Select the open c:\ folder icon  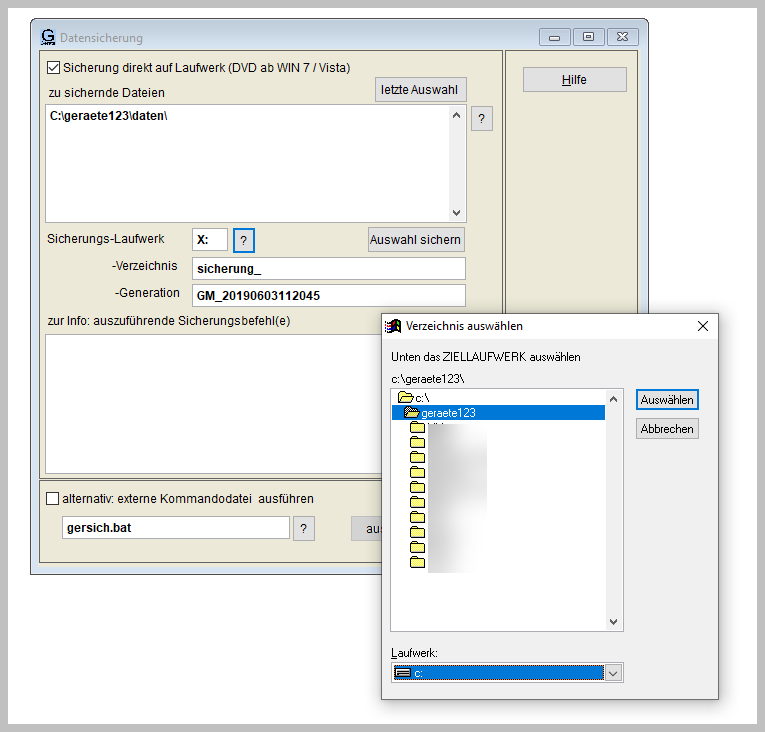405,398
